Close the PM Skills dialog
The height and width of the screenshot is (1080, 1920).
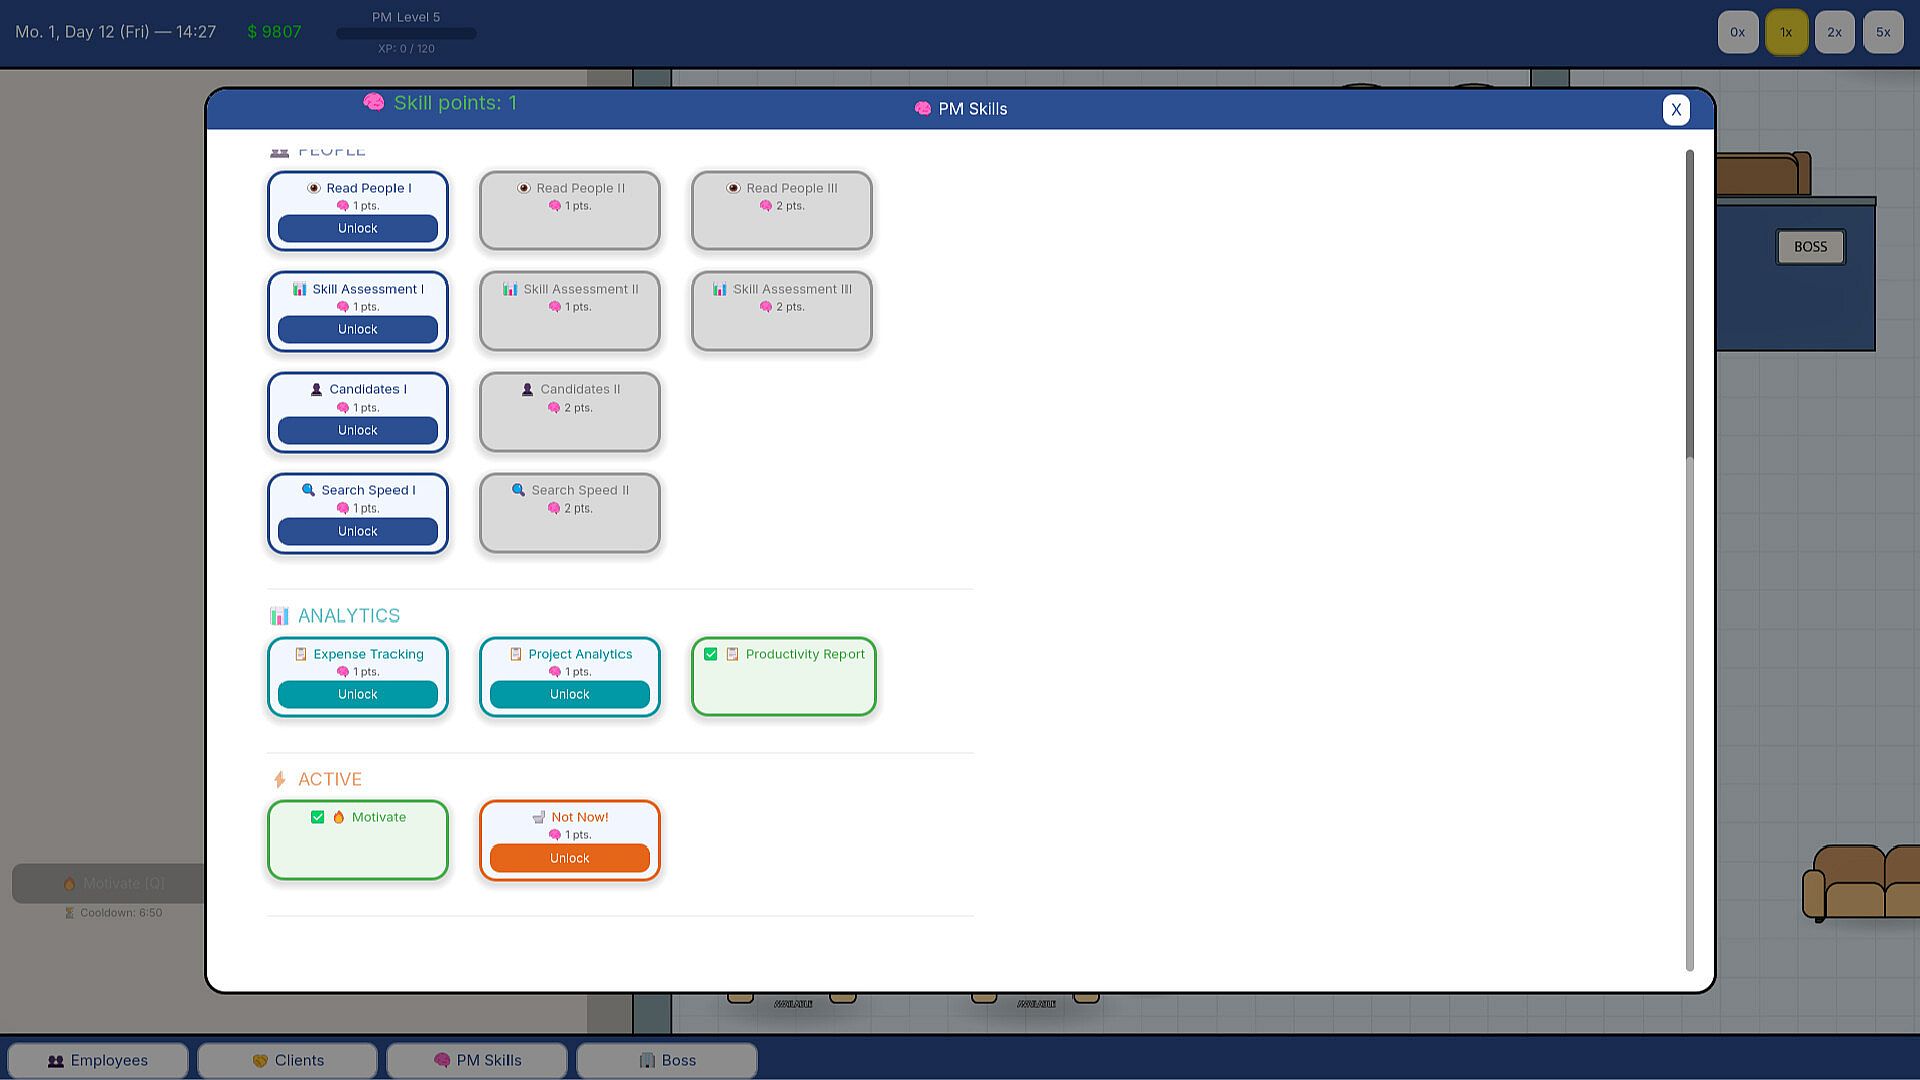[1676, 109]
